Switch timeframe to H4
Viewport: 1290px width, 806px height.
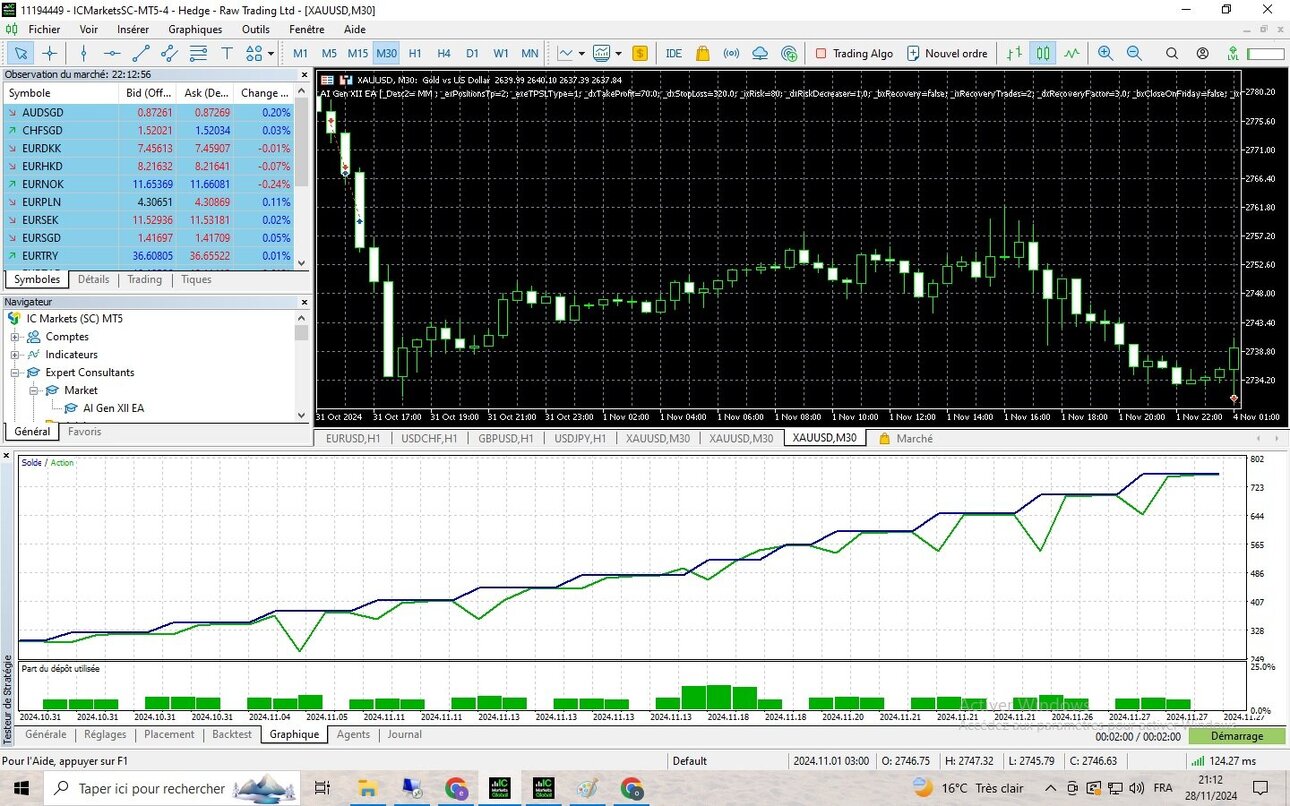coord(444,53)
